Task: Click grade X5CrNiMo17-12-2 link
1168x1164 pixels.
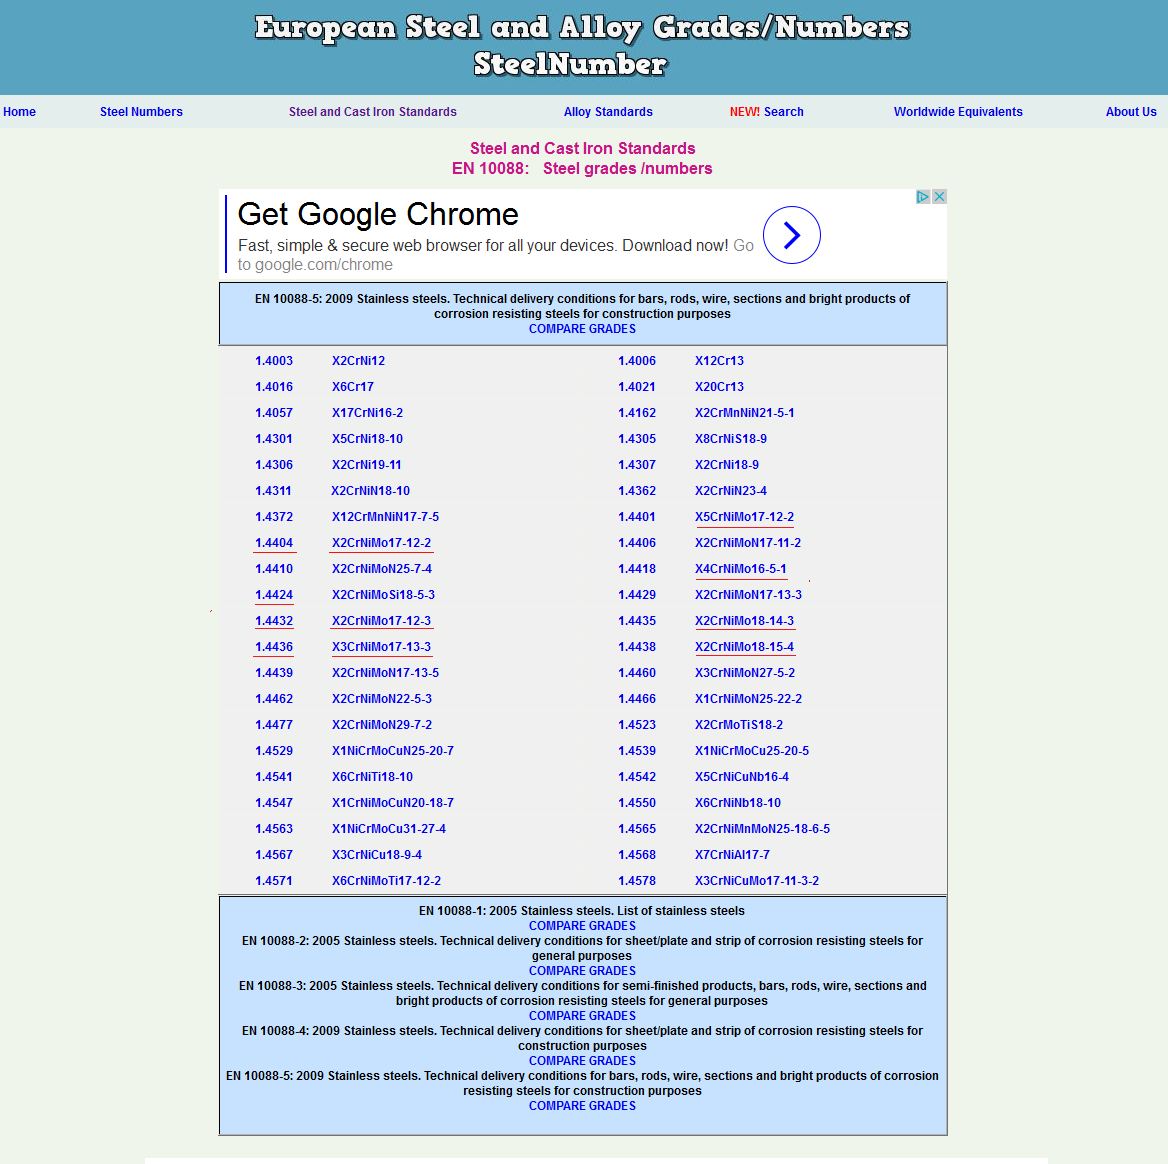Action: [744, 517]
